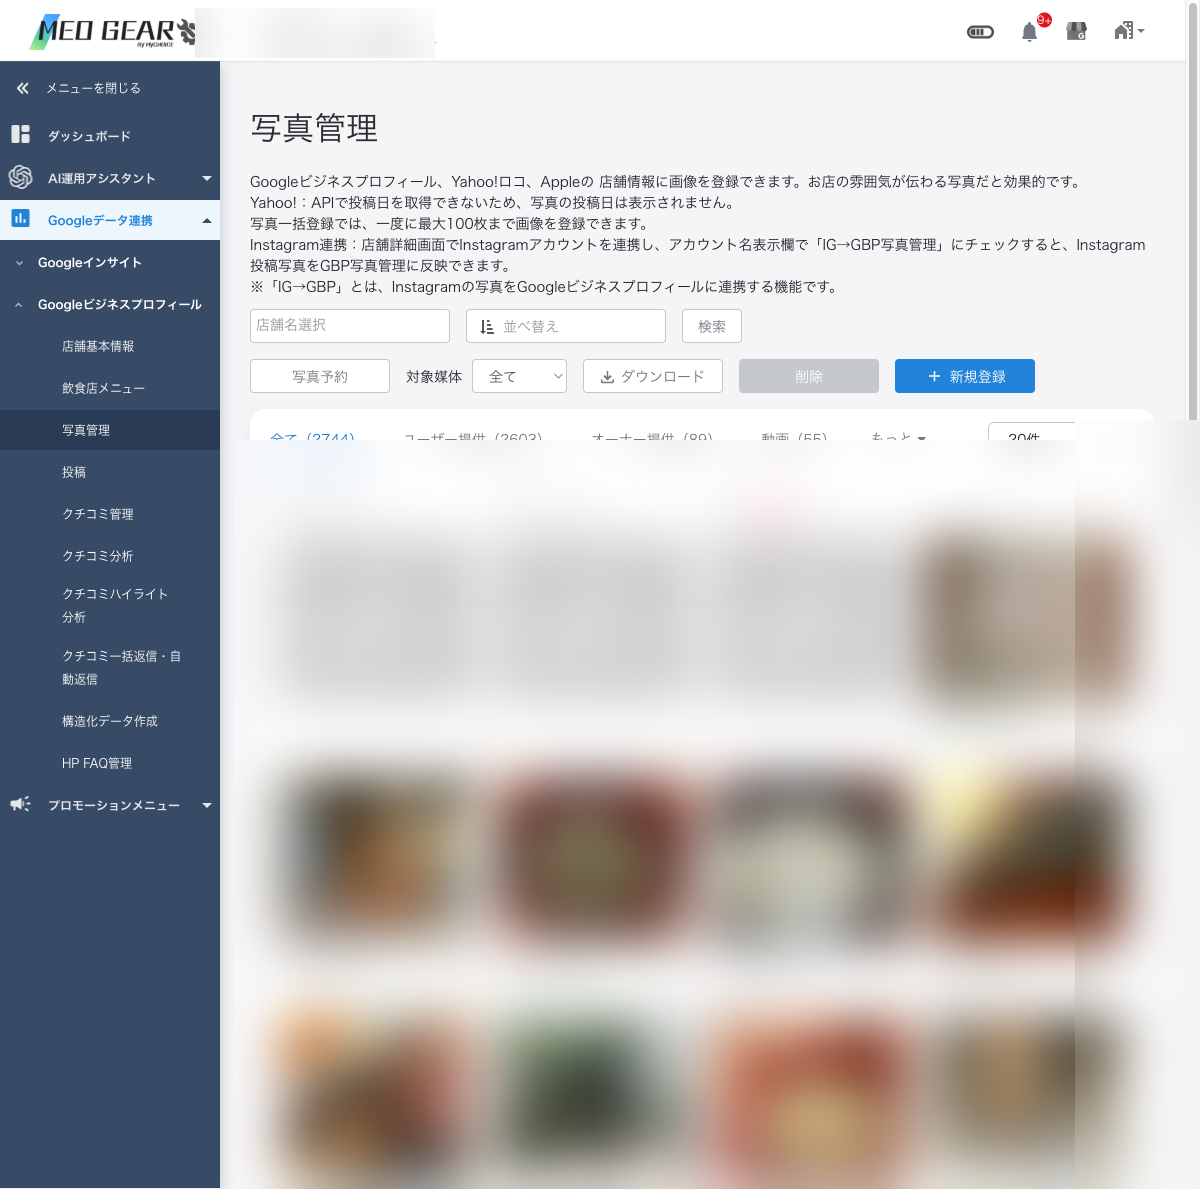Click the ダウンロード button
The image size is (1200, 1189).
tap(653, 376)
